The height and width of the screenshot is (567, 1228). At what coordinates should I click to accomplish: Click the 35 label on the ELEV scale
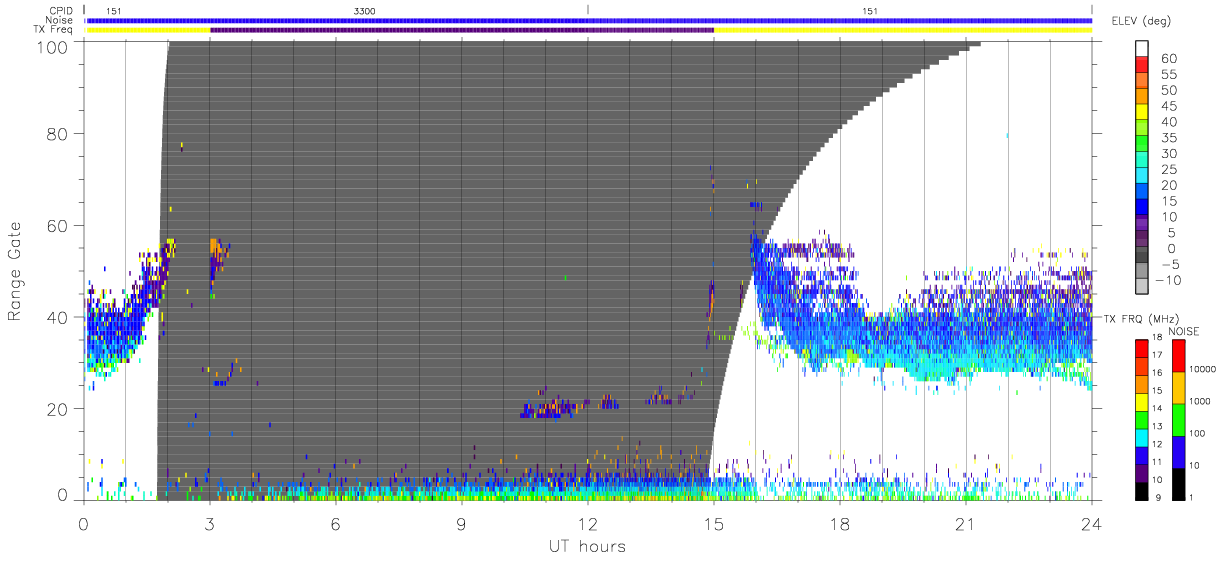coord(1167,137)
